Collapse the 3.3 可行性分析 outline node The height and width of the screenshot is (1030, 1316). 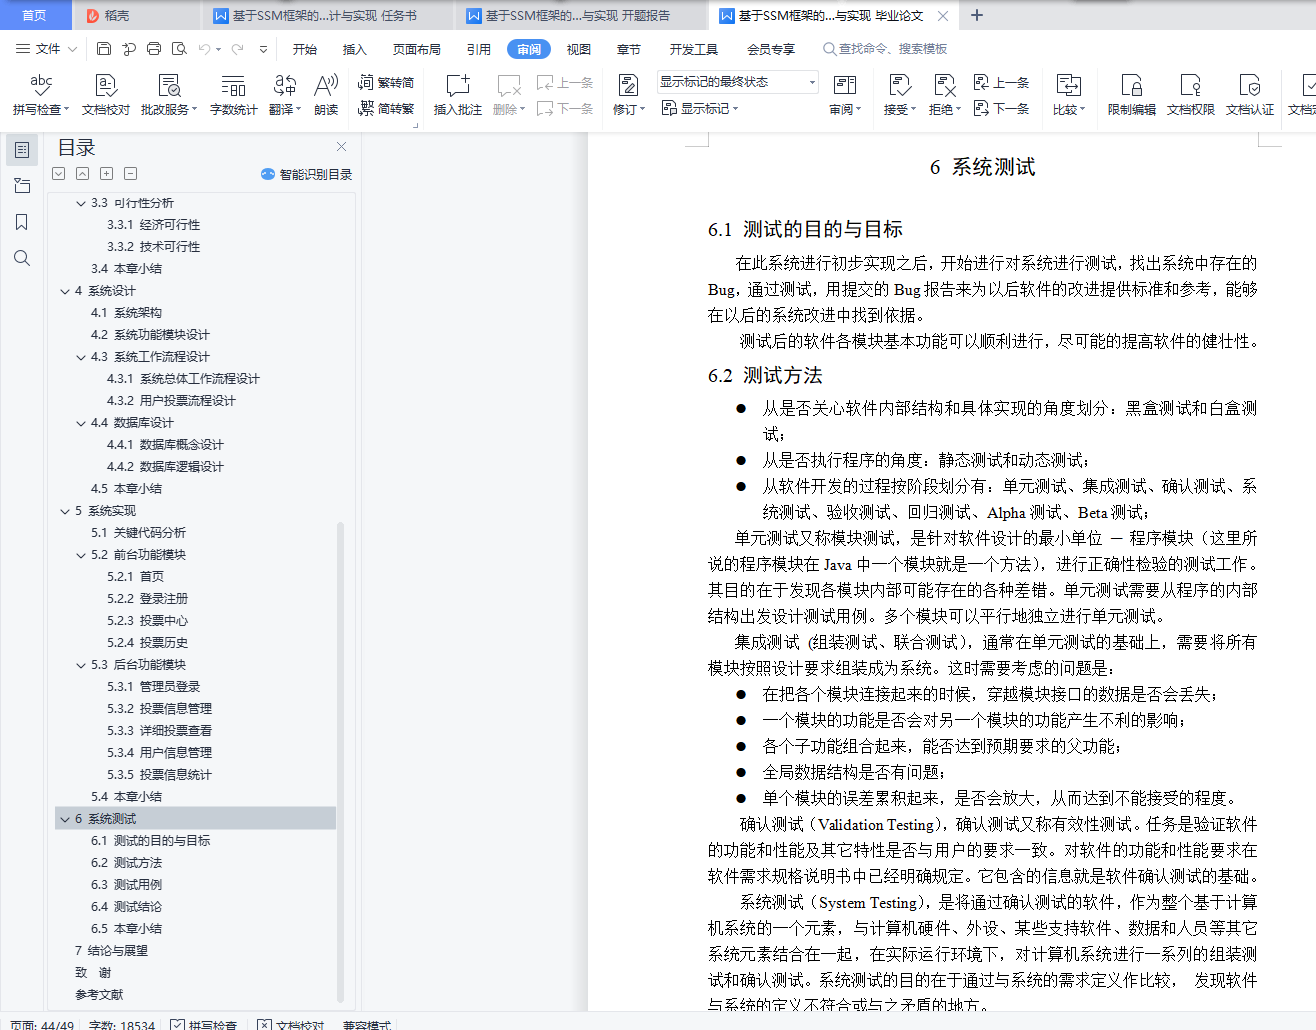81,203
